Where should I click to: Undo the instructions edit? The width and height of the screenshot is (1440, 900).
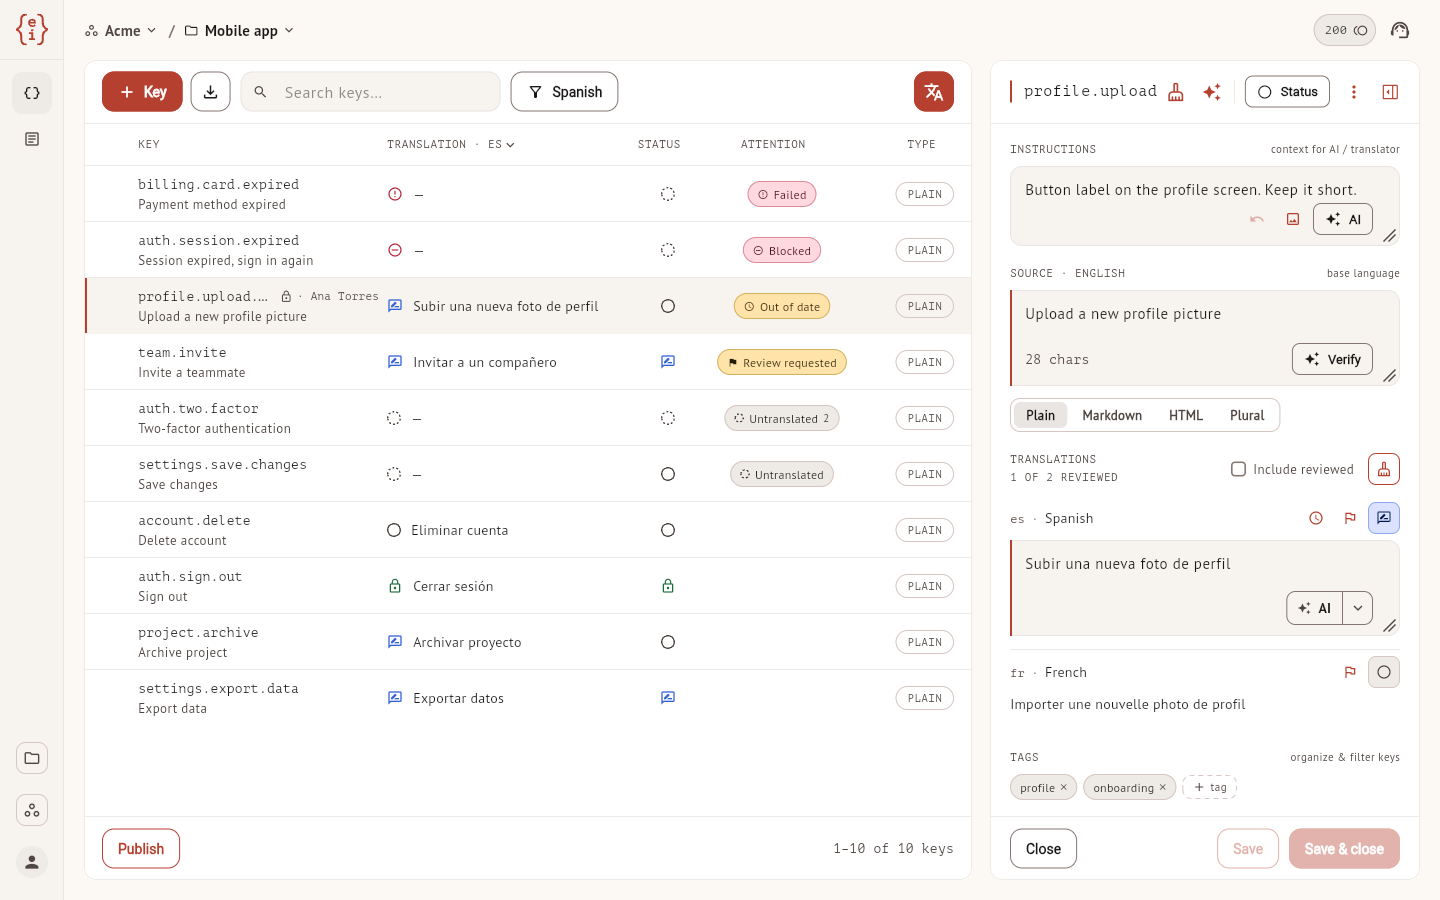coord(1257,219)
